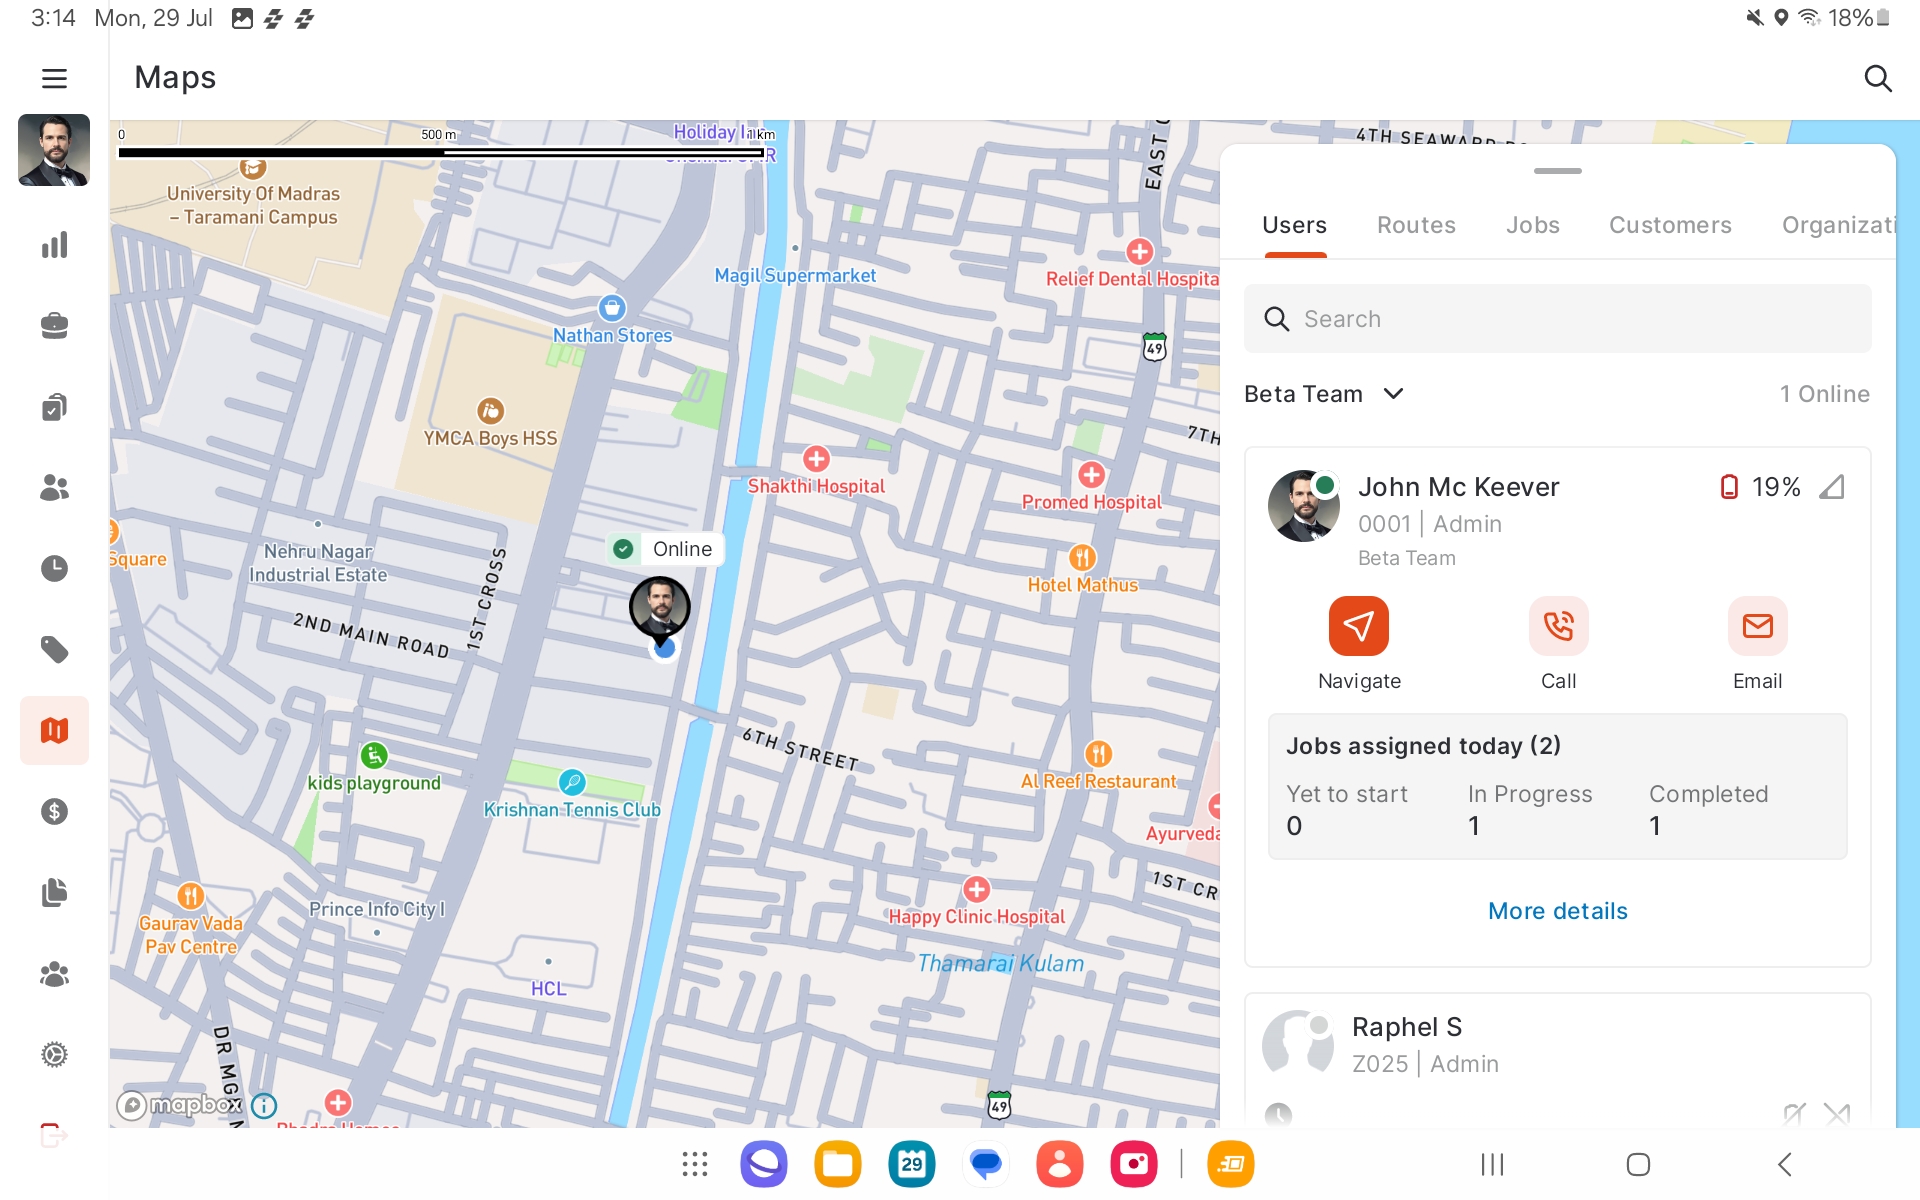Open the Jobs tab
This screenshot has height=1200, width=1920.
pos(1532,225)
